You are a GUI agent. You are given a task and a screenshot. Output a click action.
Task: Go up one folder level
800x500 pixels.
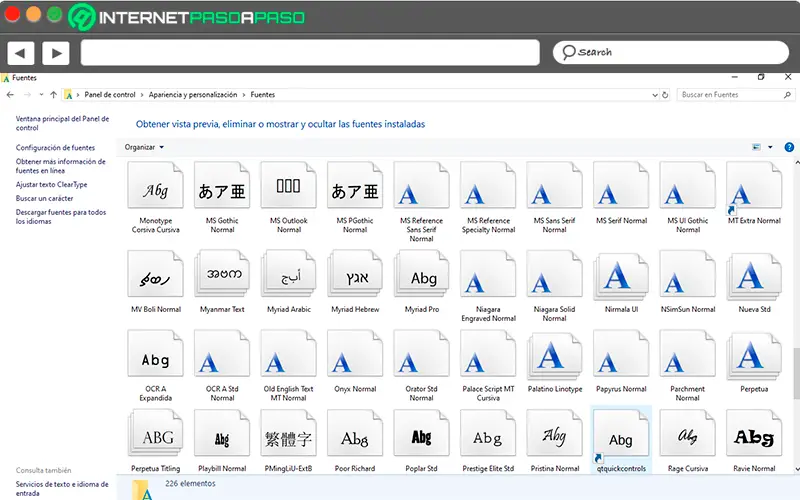pos(54,94)
